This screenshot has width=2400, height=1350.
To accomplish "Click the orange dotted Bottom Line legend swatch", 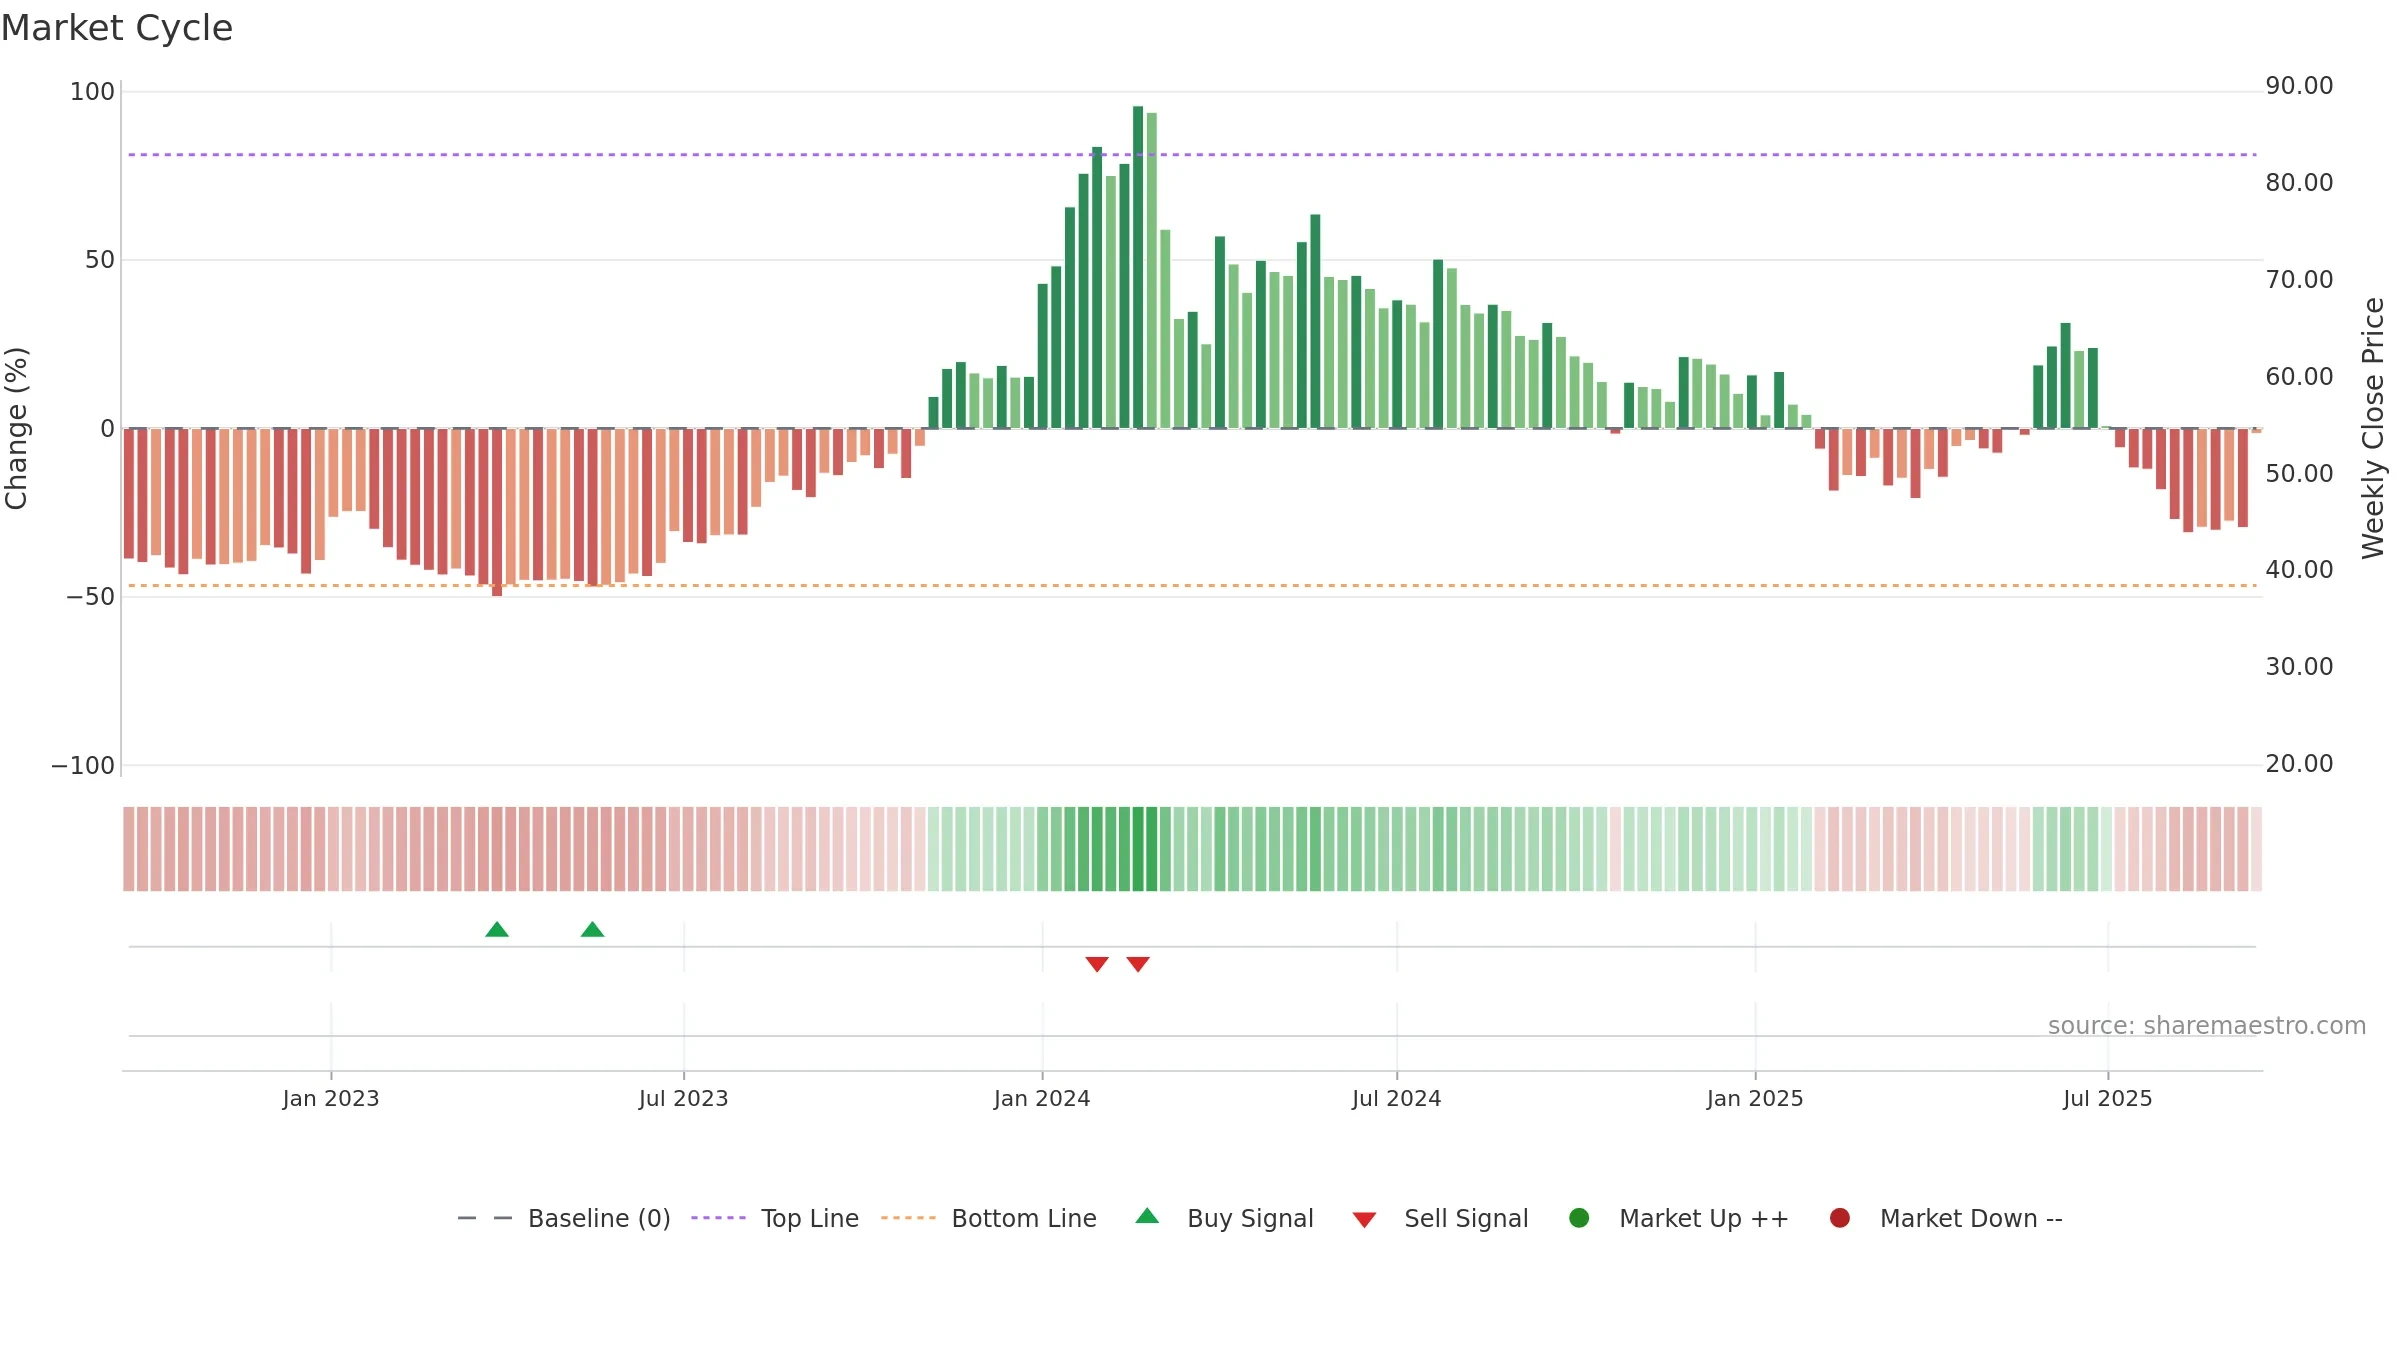I will [x=908, y=1218].
